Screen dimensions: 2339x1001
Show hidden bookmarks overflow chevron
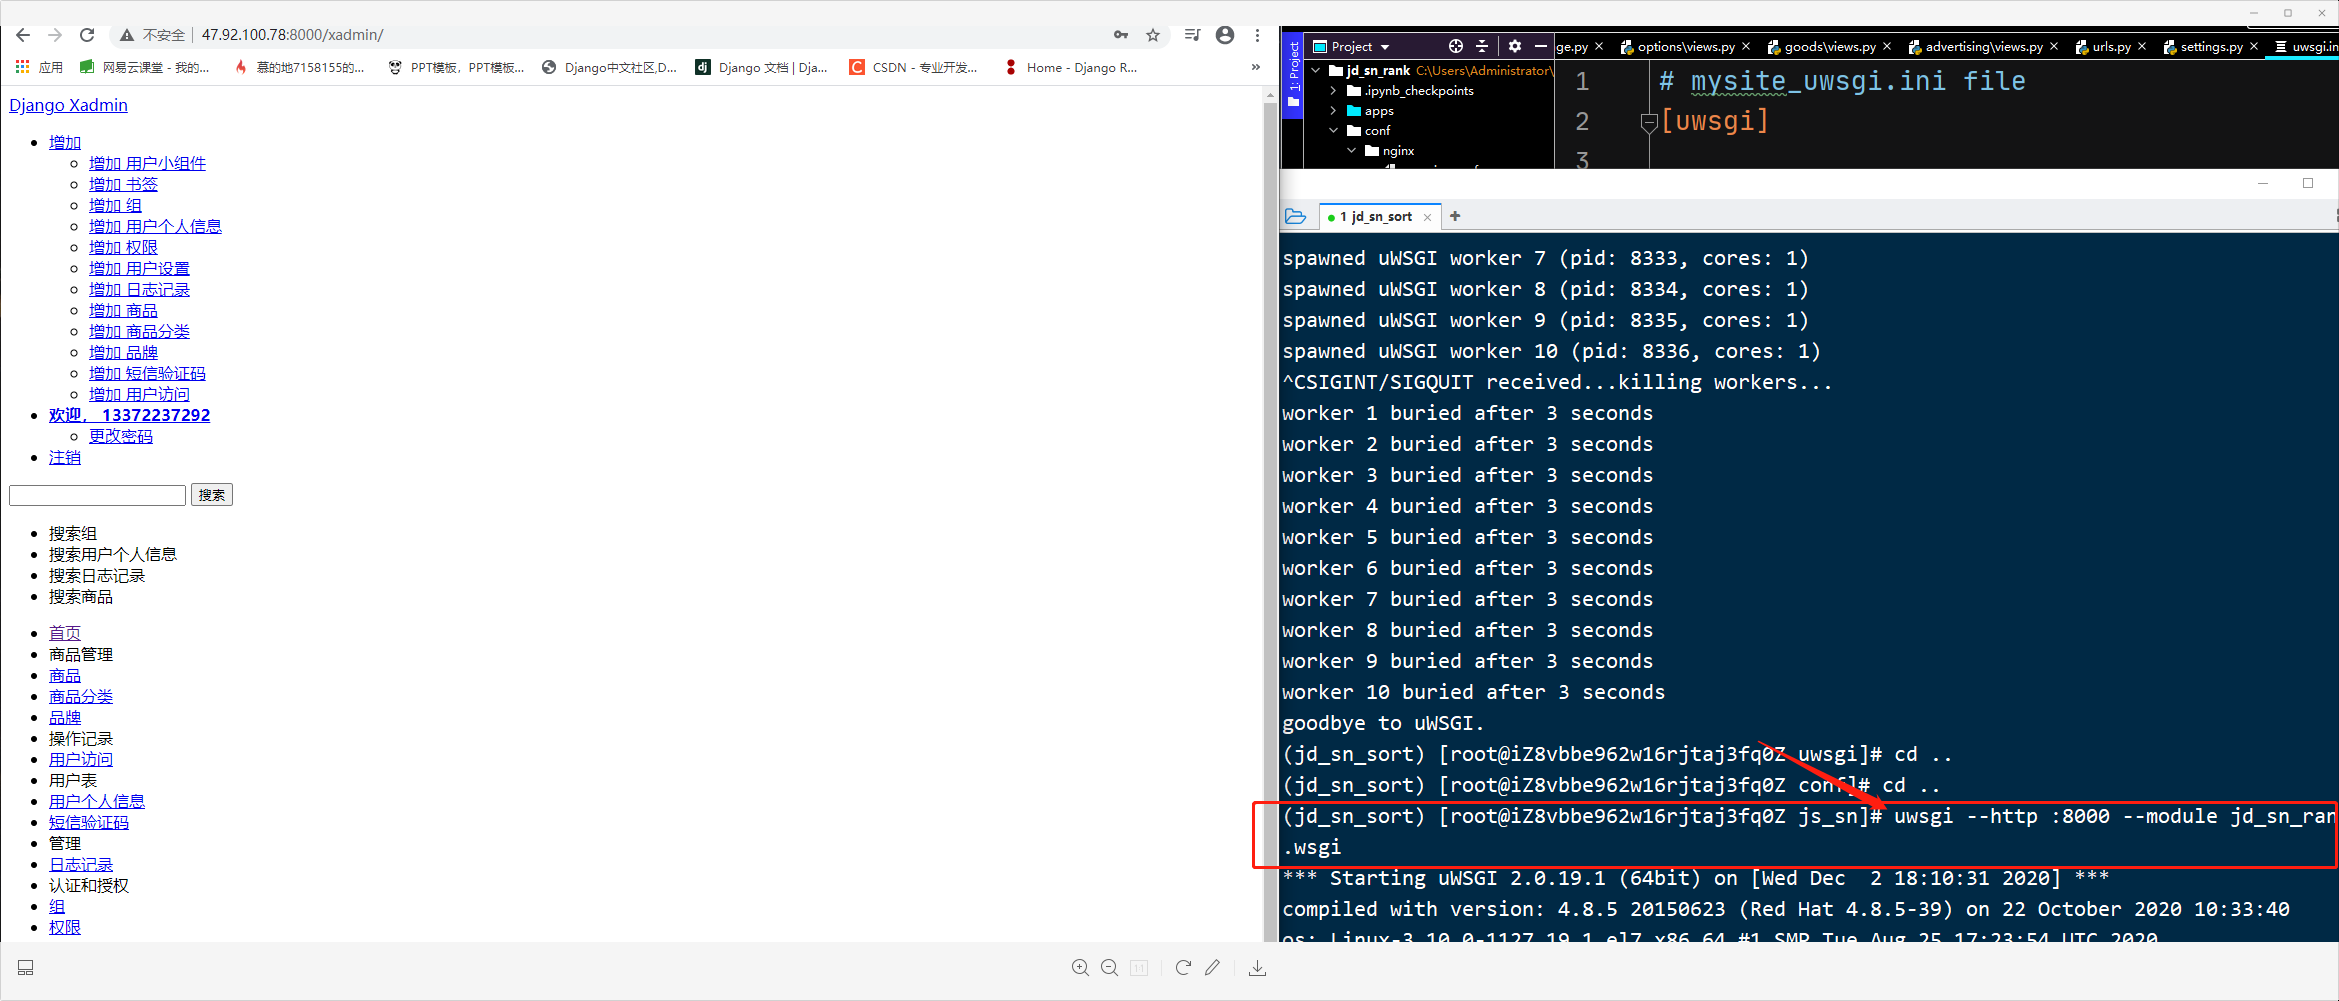[x=1256, y=67]
